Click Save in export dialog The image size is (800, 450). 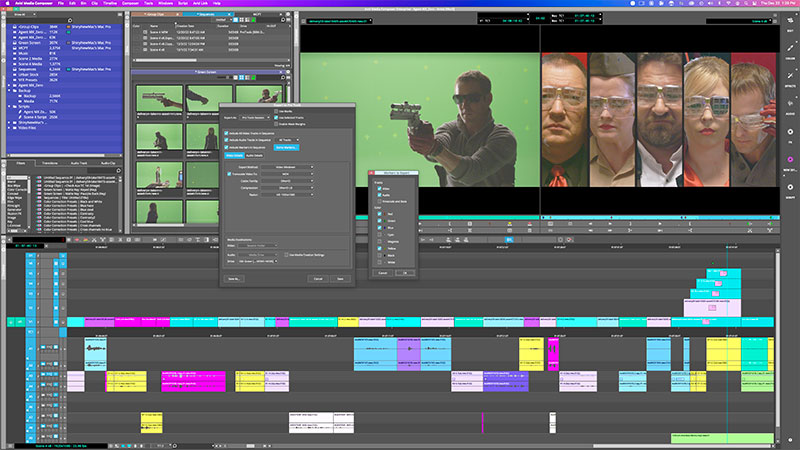(340, 279)
